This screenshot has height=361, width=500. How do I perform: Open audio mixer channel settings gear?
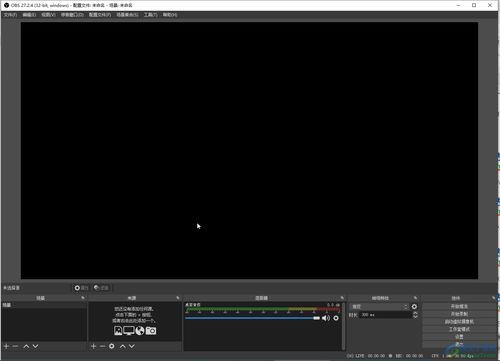pos(336,318)
